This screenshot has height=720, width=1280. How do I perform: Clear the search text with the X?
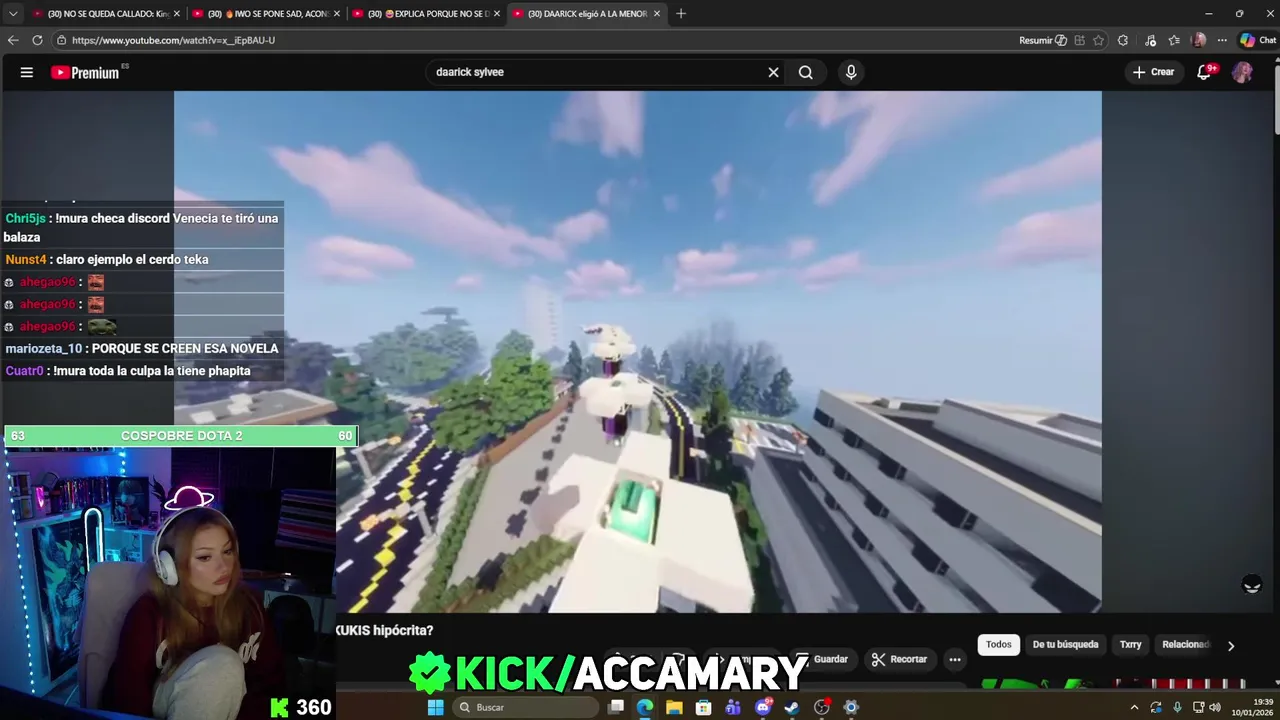773,72
